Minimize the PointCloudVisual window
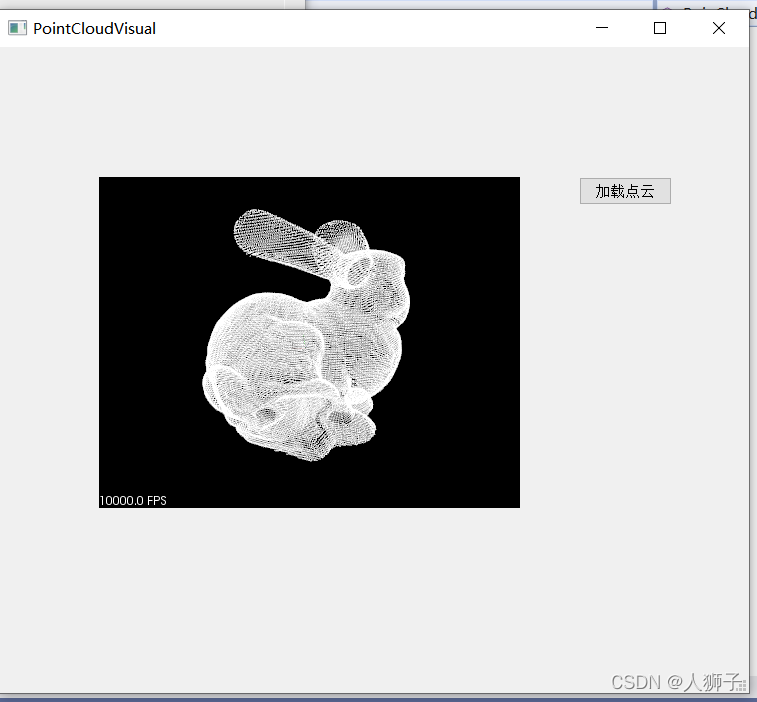The image size is (757, 702). (x=602, y=28)
